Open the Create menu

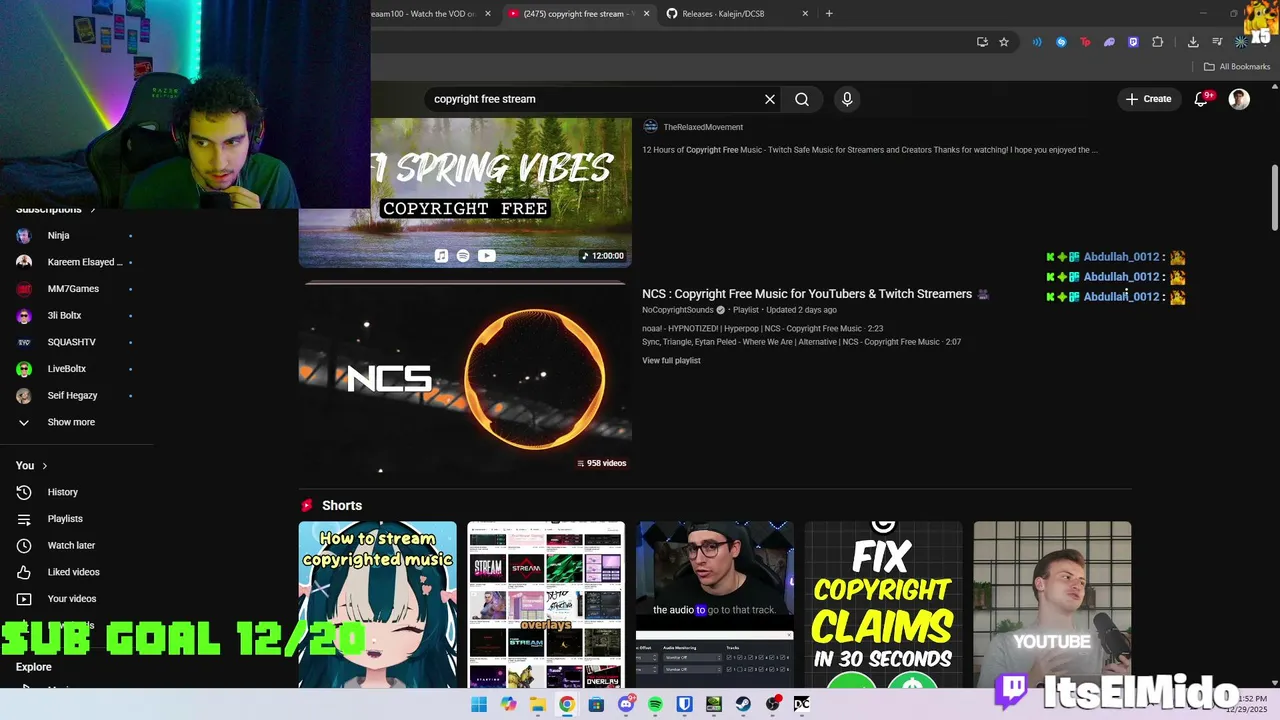click(x=1148, y=99)
